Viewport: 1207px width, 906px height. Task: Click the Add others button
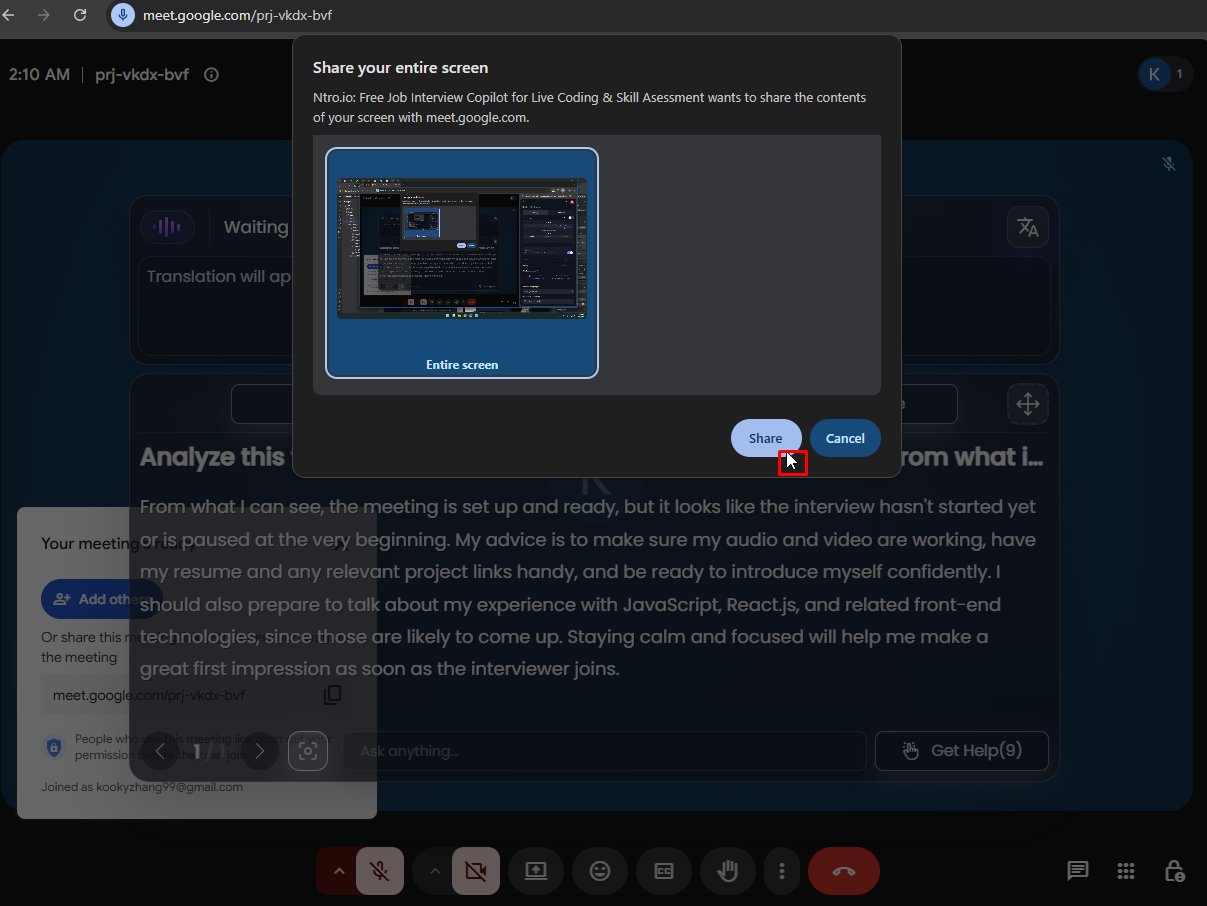click(101, 599)
